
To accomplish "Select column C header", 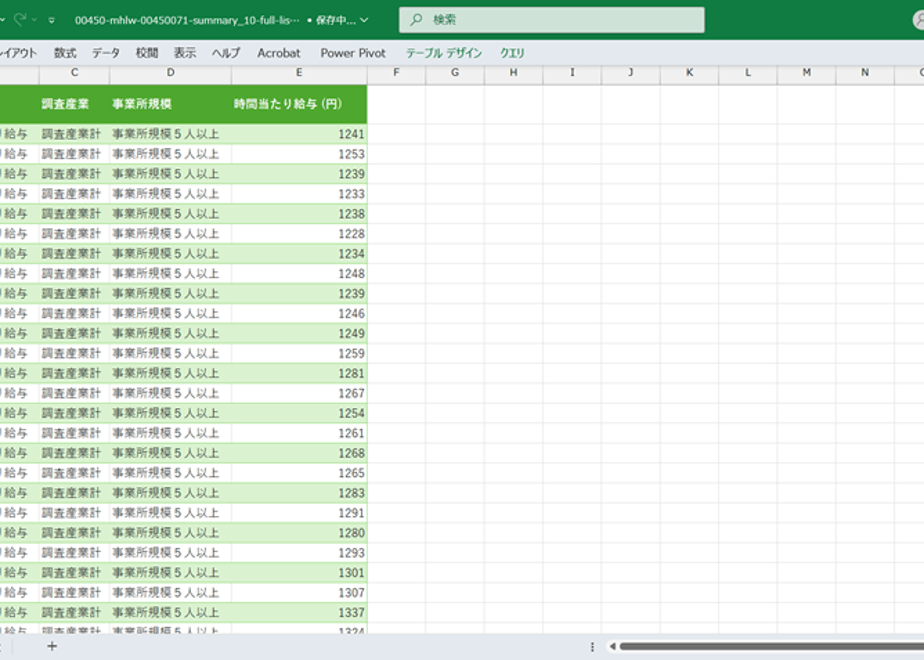I will coord(74,72).
